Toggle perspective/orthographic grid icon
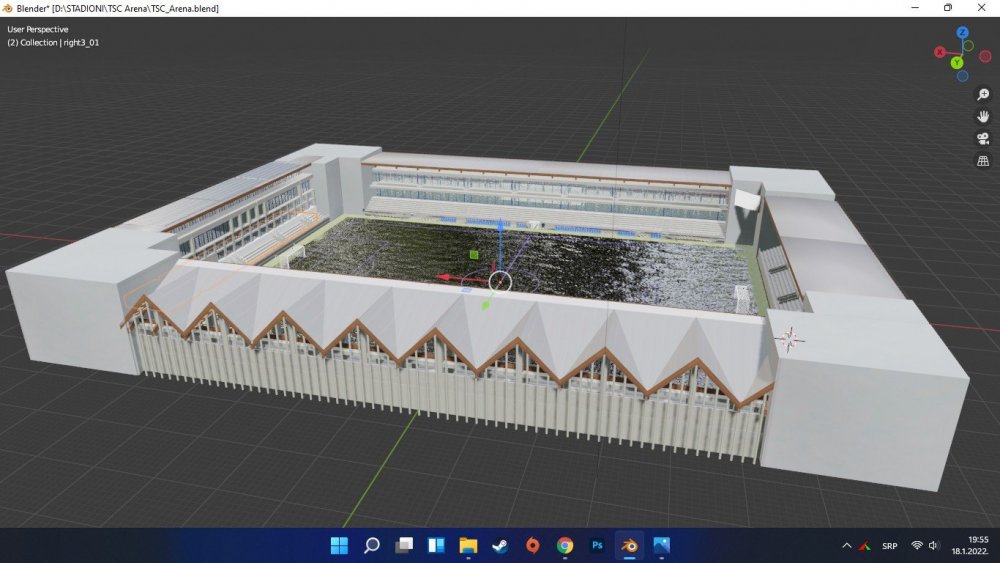This screenshot has width=1000, height=563. point(982,161)
